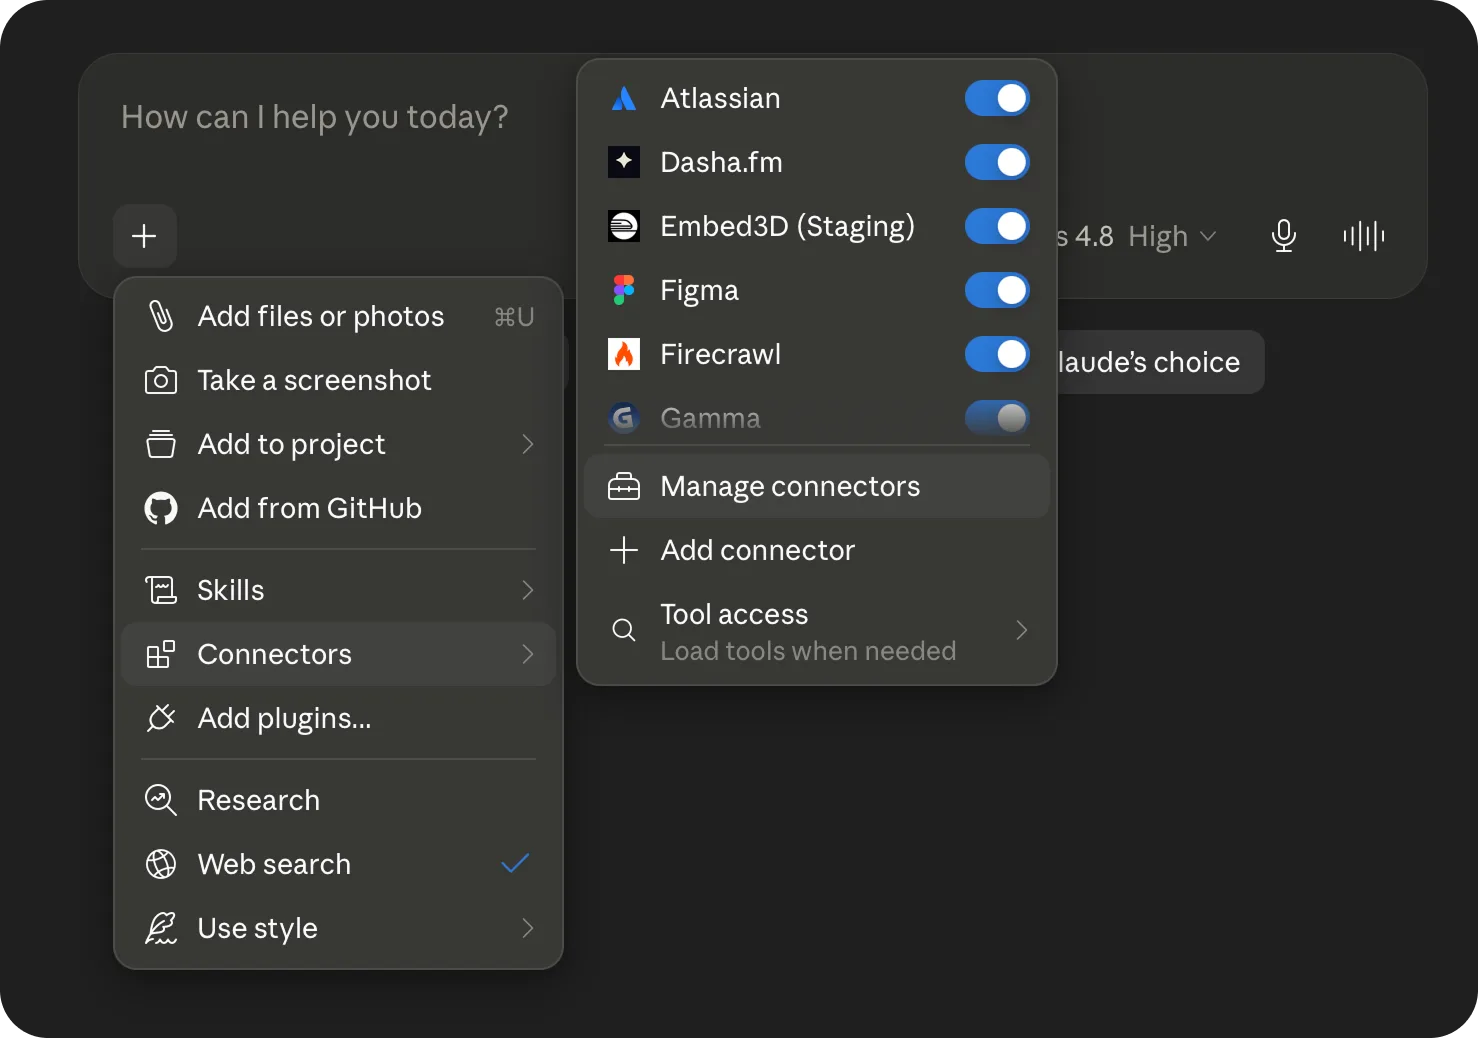Click the Atlassian connector name
This screenshot has width=1478, height=1038.
click(720, 98)
